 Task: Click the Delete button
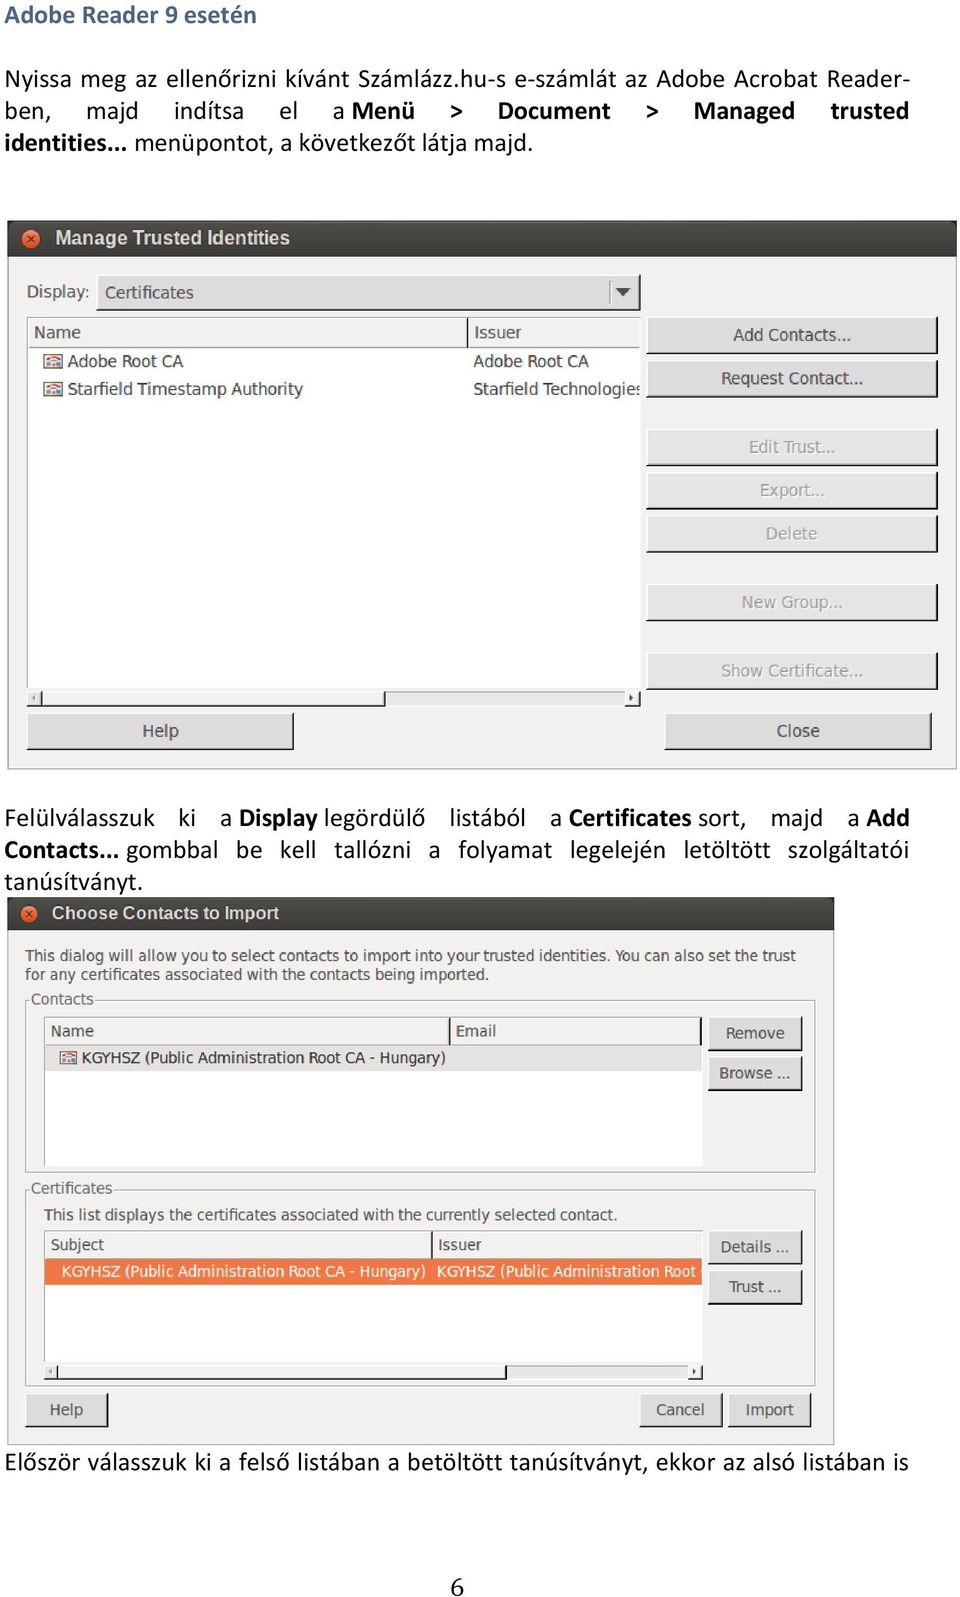click(x=792, y=534)
